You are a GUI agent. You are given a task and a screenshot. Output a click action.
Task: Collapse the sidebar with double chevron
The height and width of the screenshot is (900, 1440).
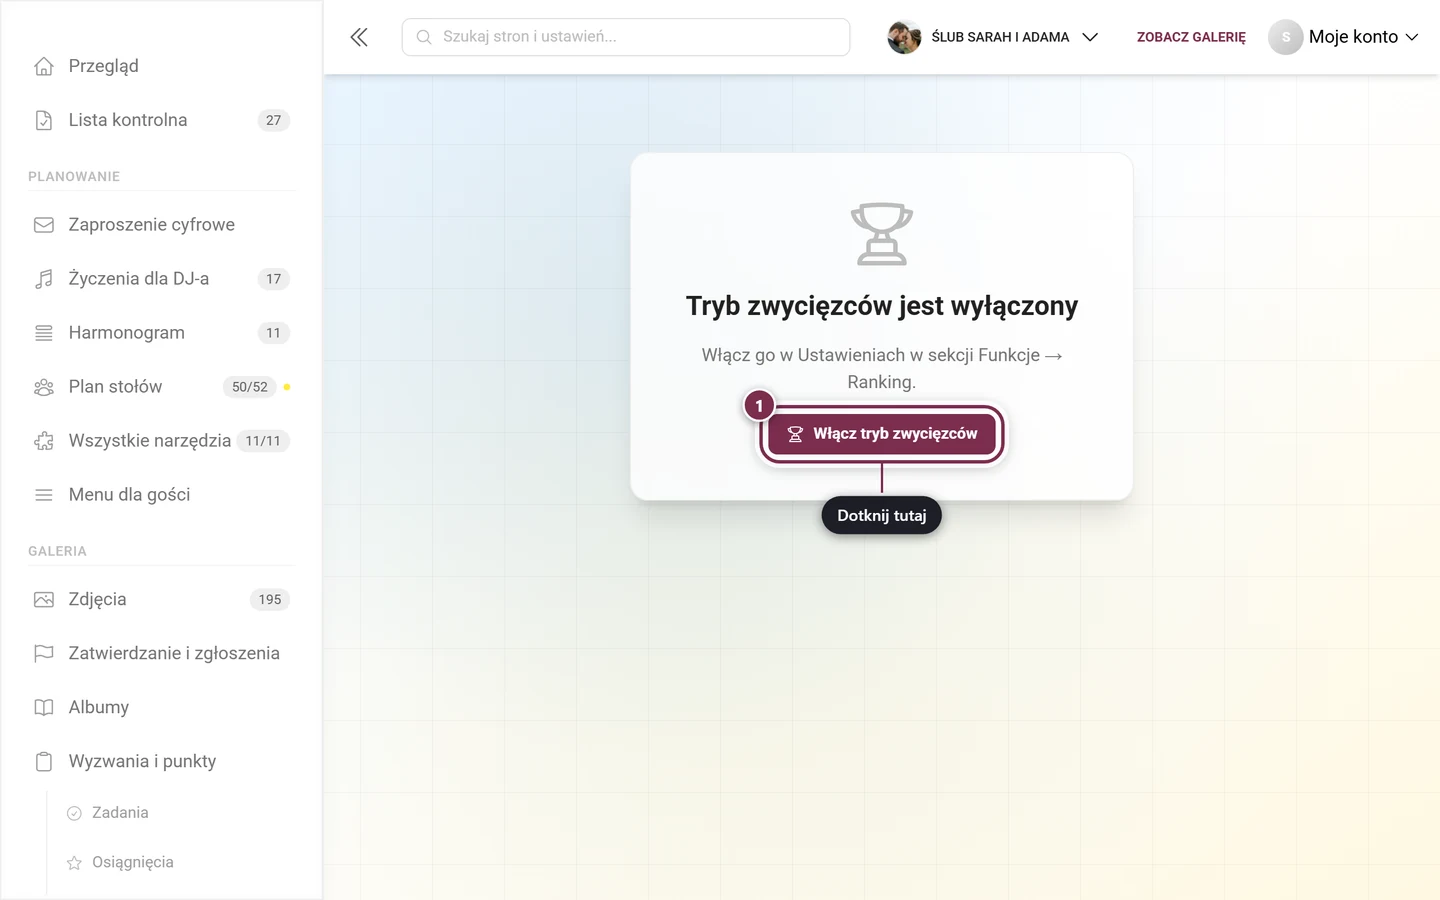tap(359, 37)
